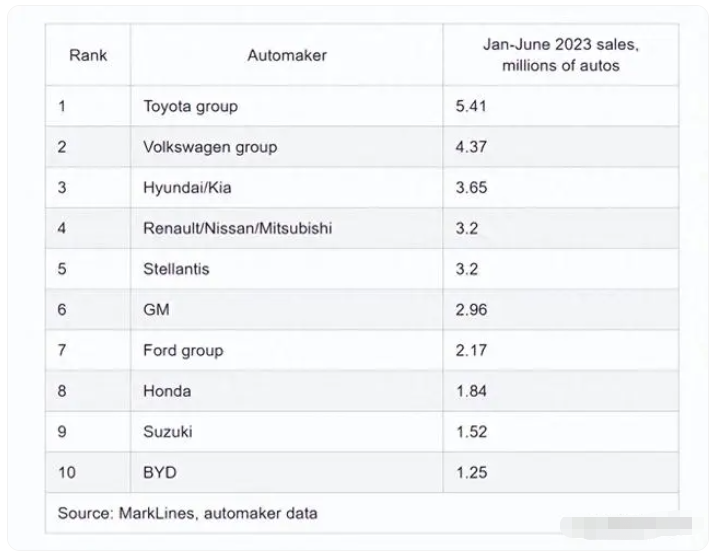
Task: Click the Volkswagen group cell
Action: pyautogui.click(x=210, y=147)
